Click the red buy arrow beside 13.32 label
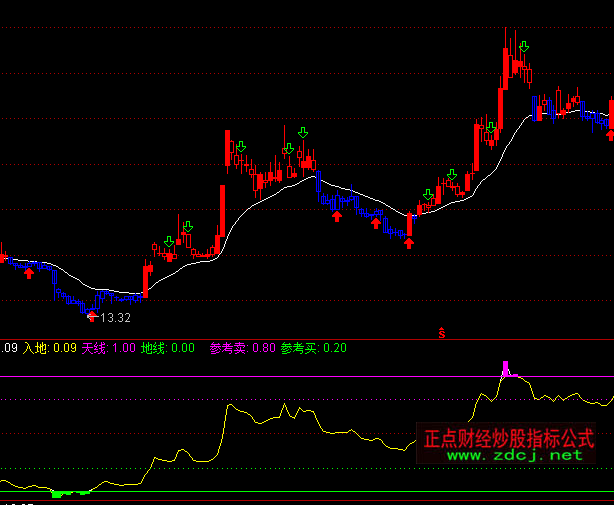Image resolution: width=614 pixels, height=505 pixels. tap(92, 316)
